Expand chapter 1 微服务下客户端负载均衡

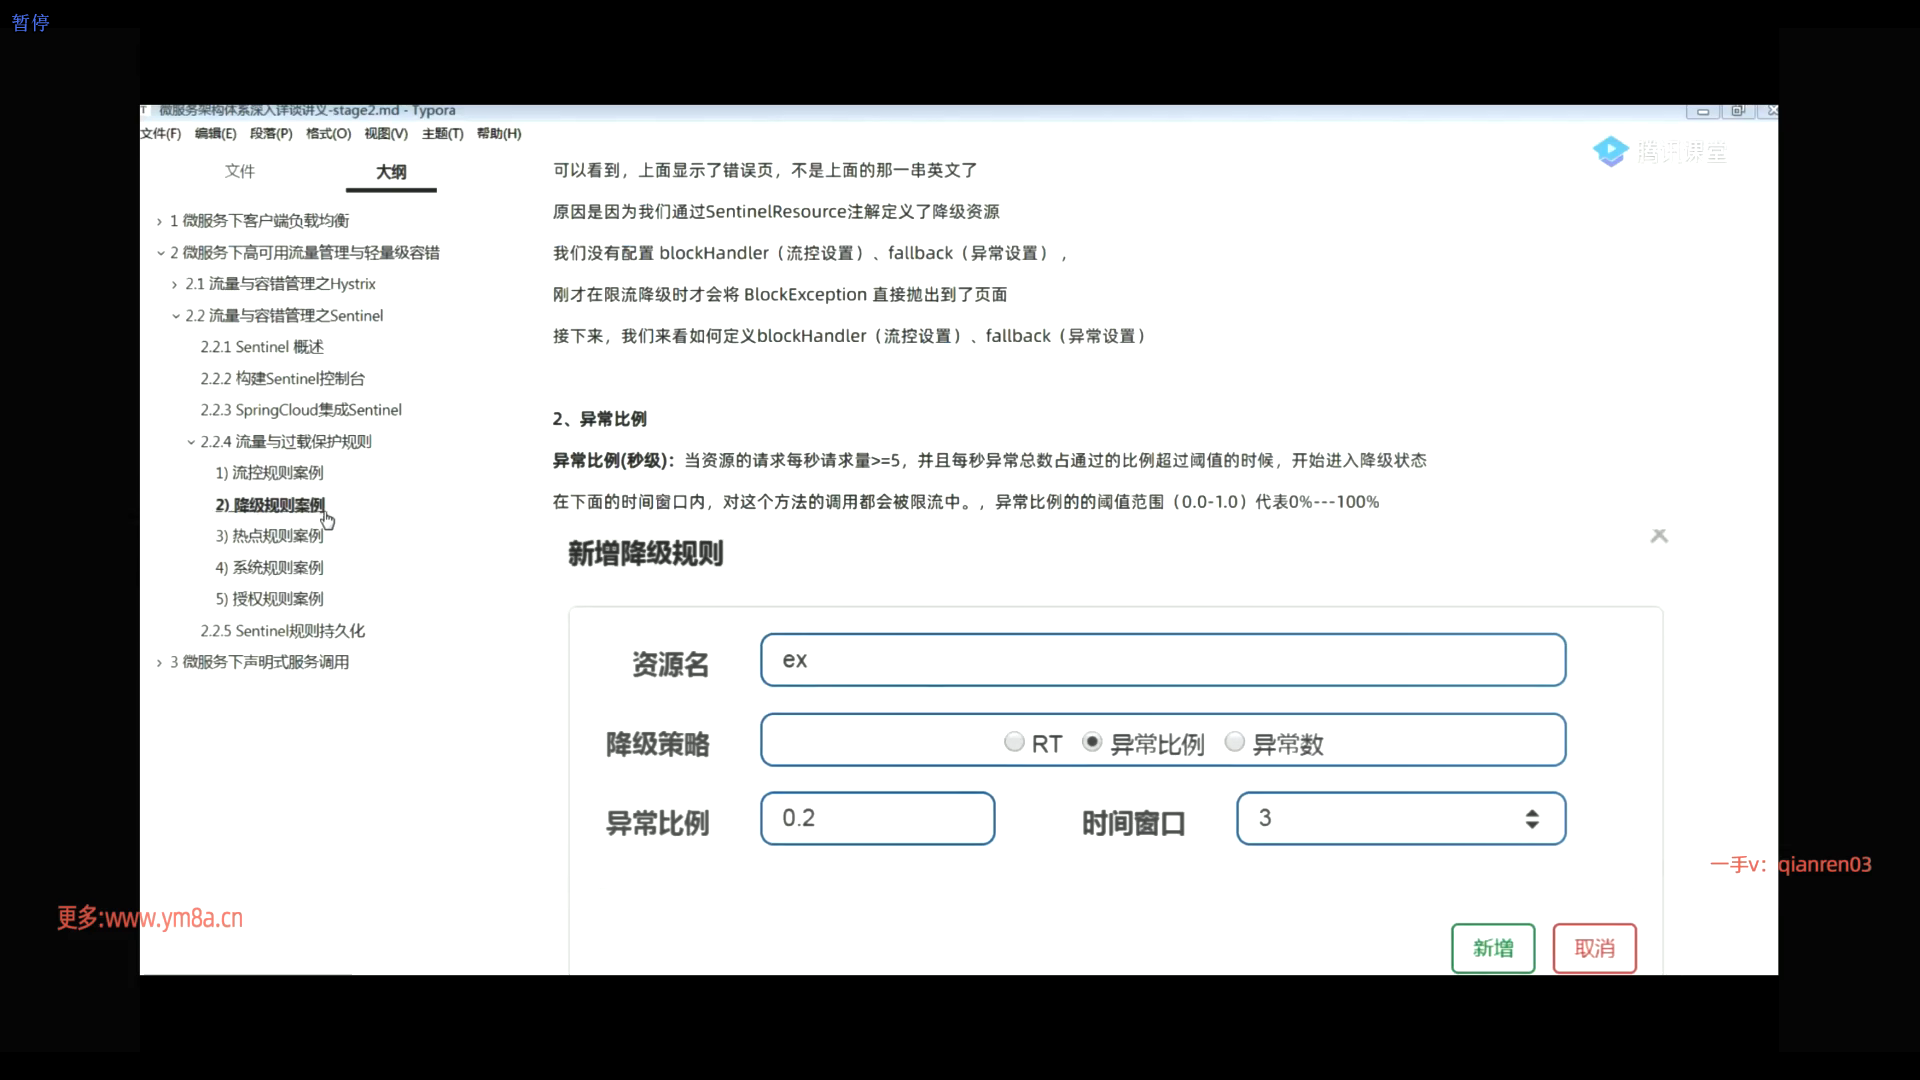pos(159,221)
